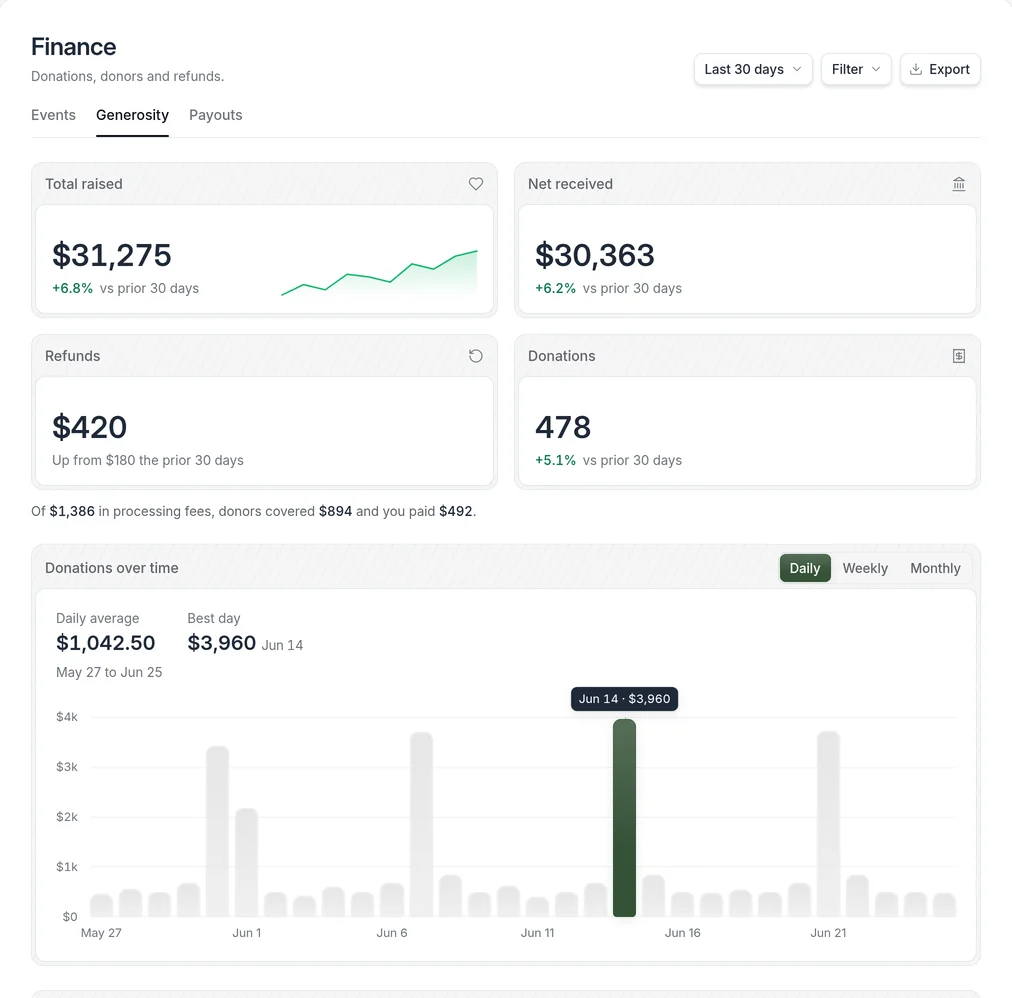The height and width of the screenshot is (998, 1012).
Task: Click the +6.2% change label
Action: 555,289
